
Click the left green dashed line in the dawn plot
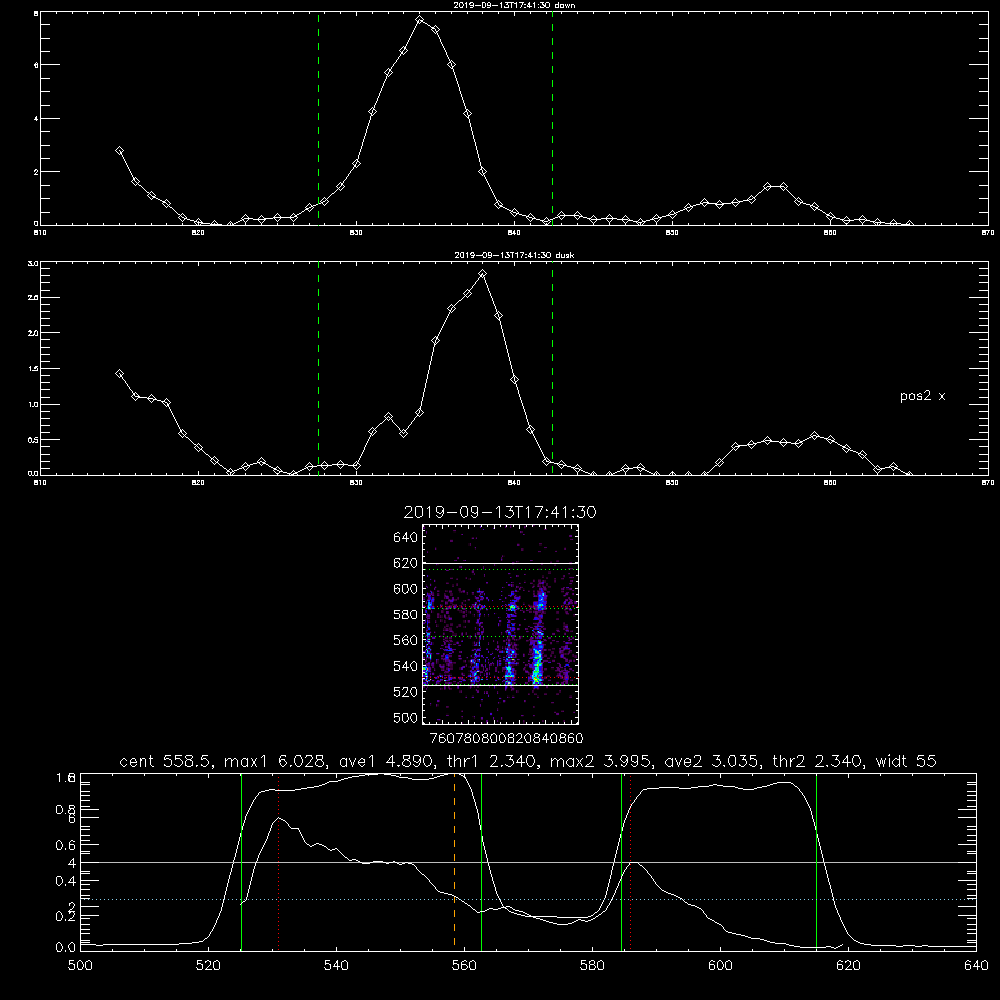[318, 118]
